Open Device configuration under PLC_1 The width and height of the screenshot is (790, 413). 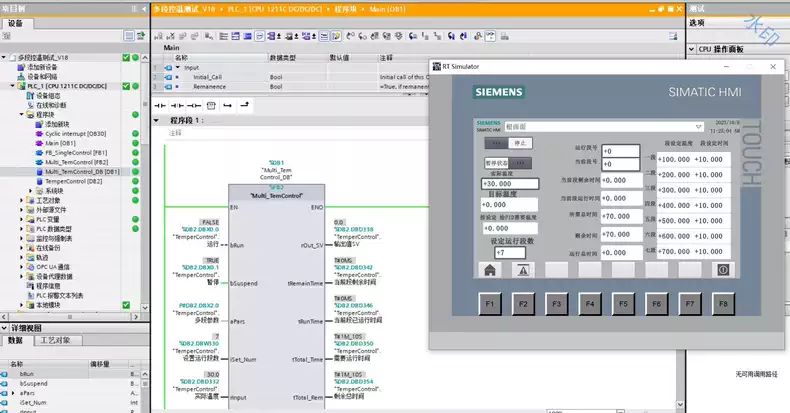(x=48, y=96)
